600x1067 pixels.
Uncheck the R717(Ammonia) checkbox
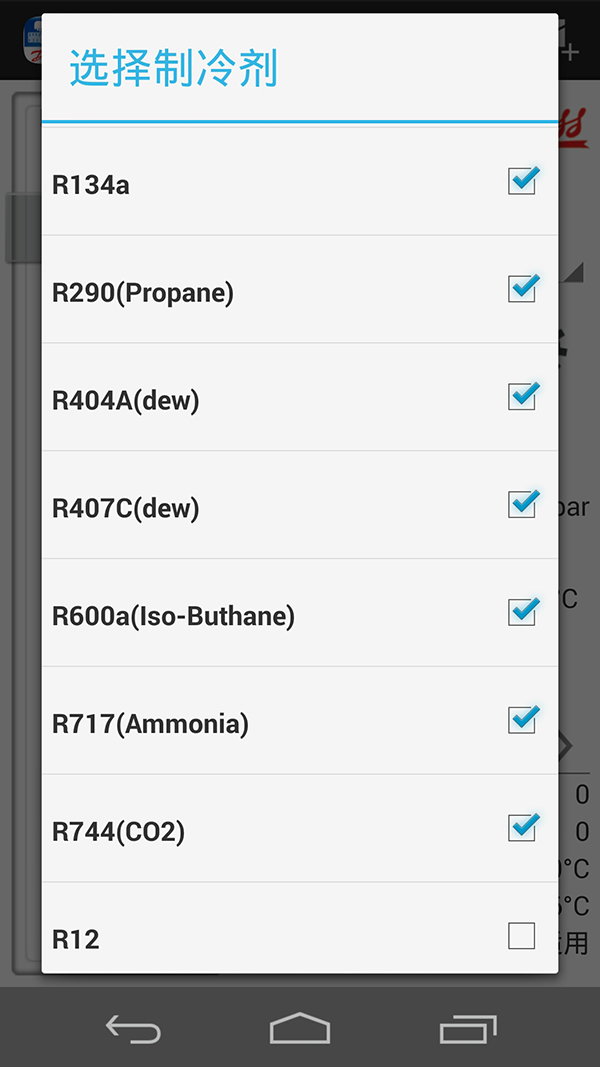522,720
